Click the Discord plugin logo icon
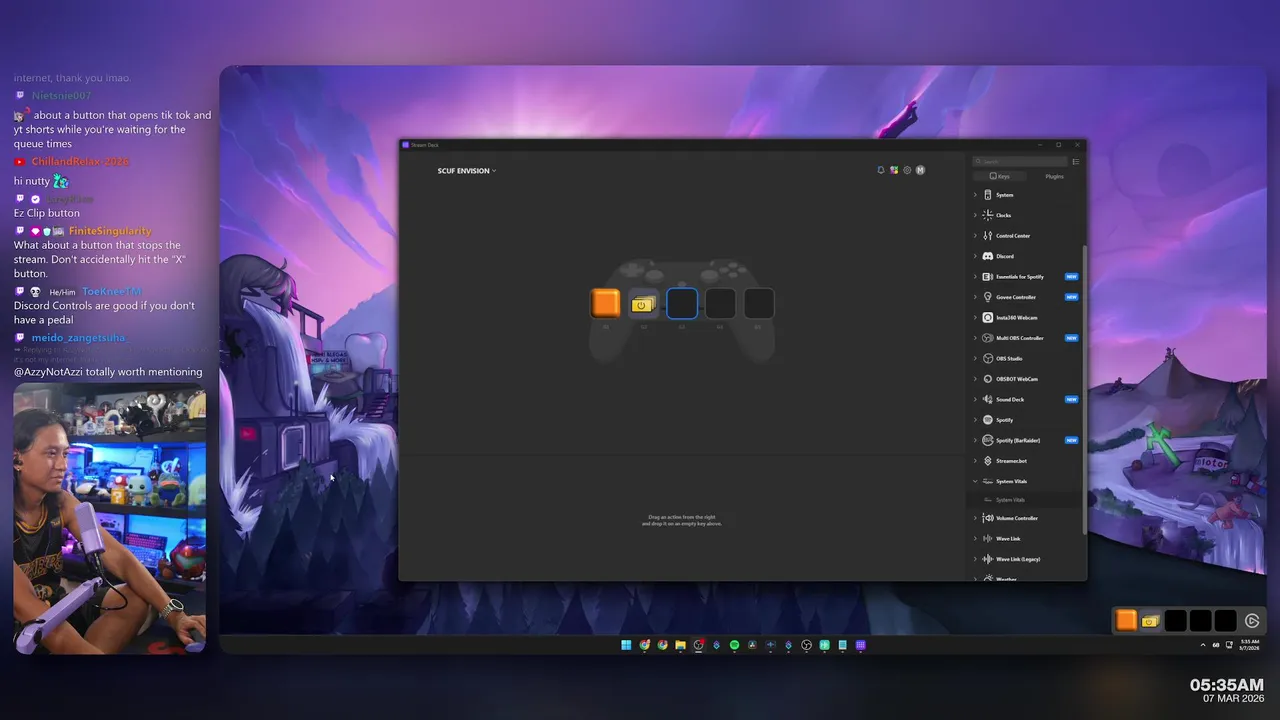Screen dimensions: 1280x720 988,256
